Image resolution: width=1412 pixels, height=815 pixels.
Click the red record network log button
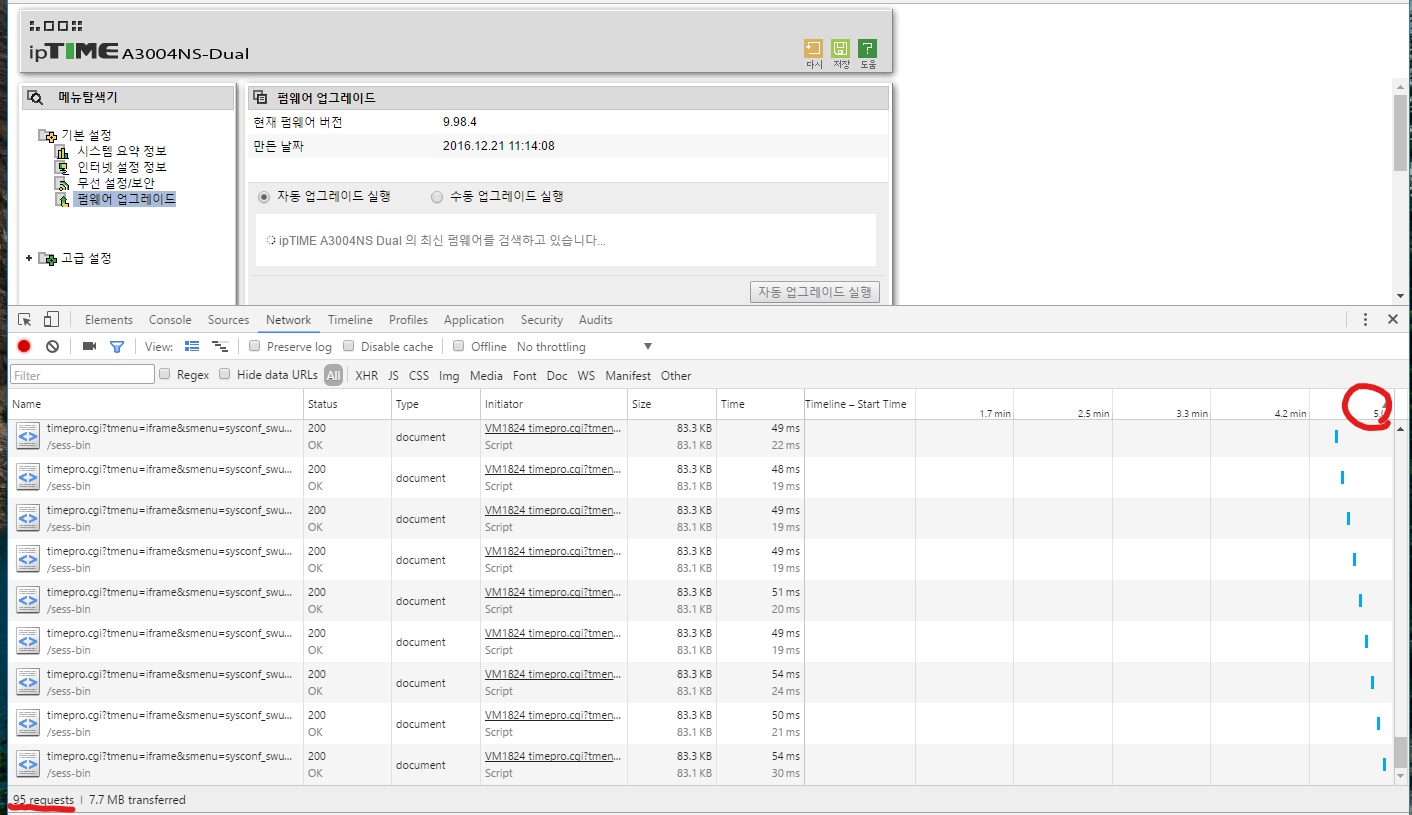(x=24, y=346)
